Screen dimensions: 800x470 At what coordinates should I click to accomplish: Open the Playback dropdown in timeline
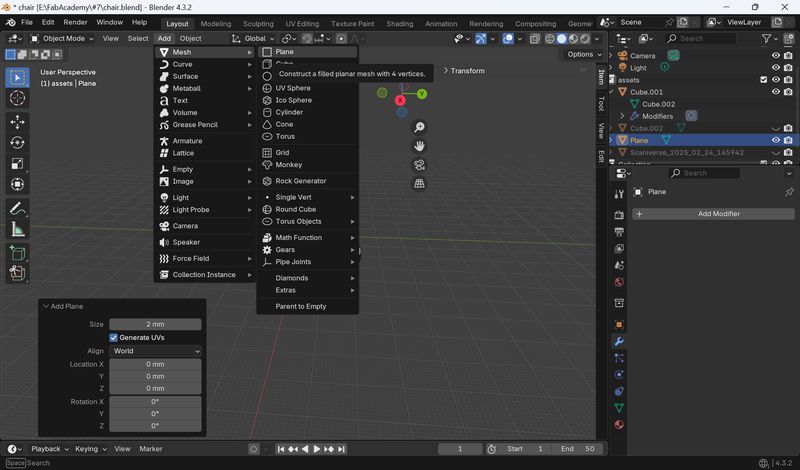click(49, 449)
